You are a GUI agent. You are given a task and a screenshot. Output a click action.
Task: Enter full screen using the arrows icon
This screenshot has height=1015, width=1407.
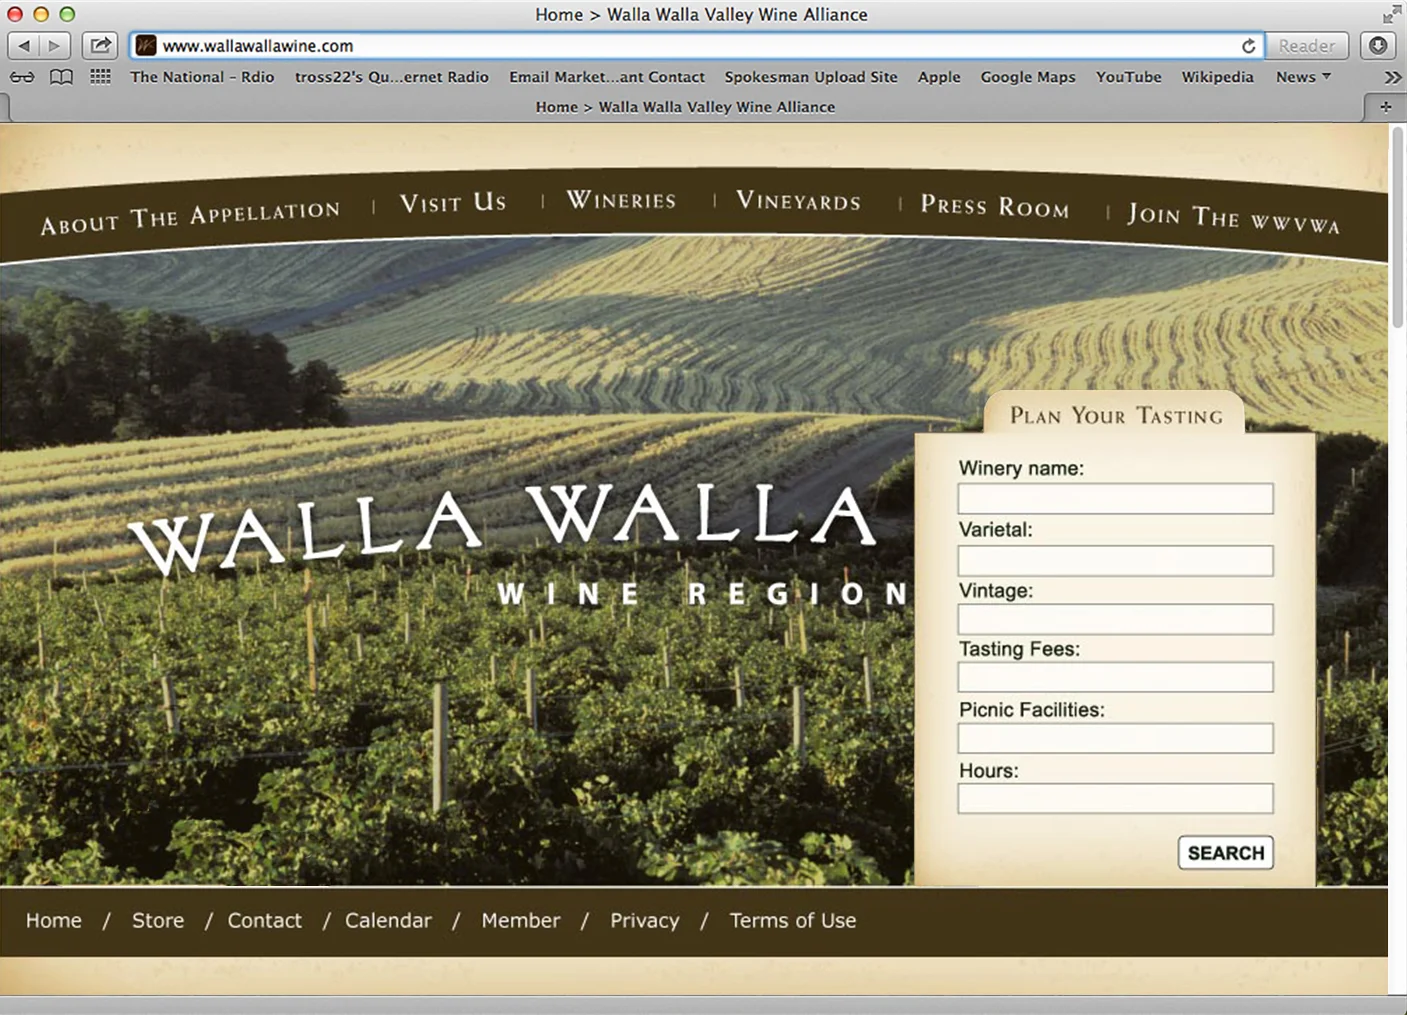pyautogui.click(x=1391, y=14)
